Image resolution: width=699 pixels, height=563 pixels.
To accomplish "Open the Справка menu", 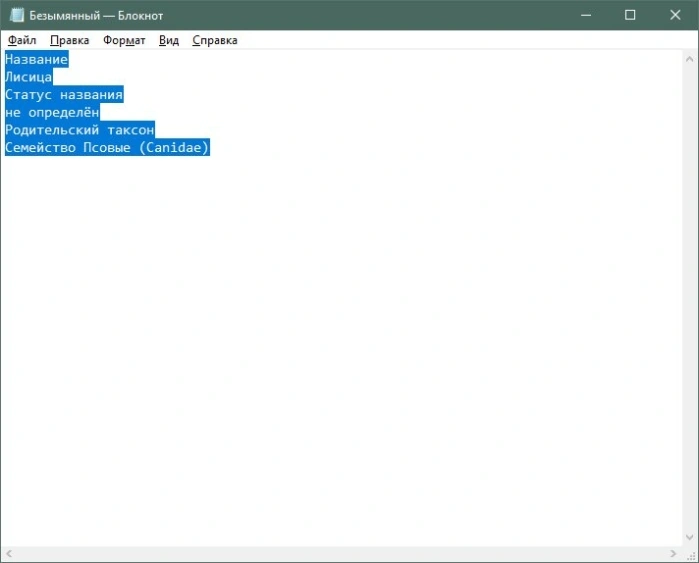I will point(214,40).
